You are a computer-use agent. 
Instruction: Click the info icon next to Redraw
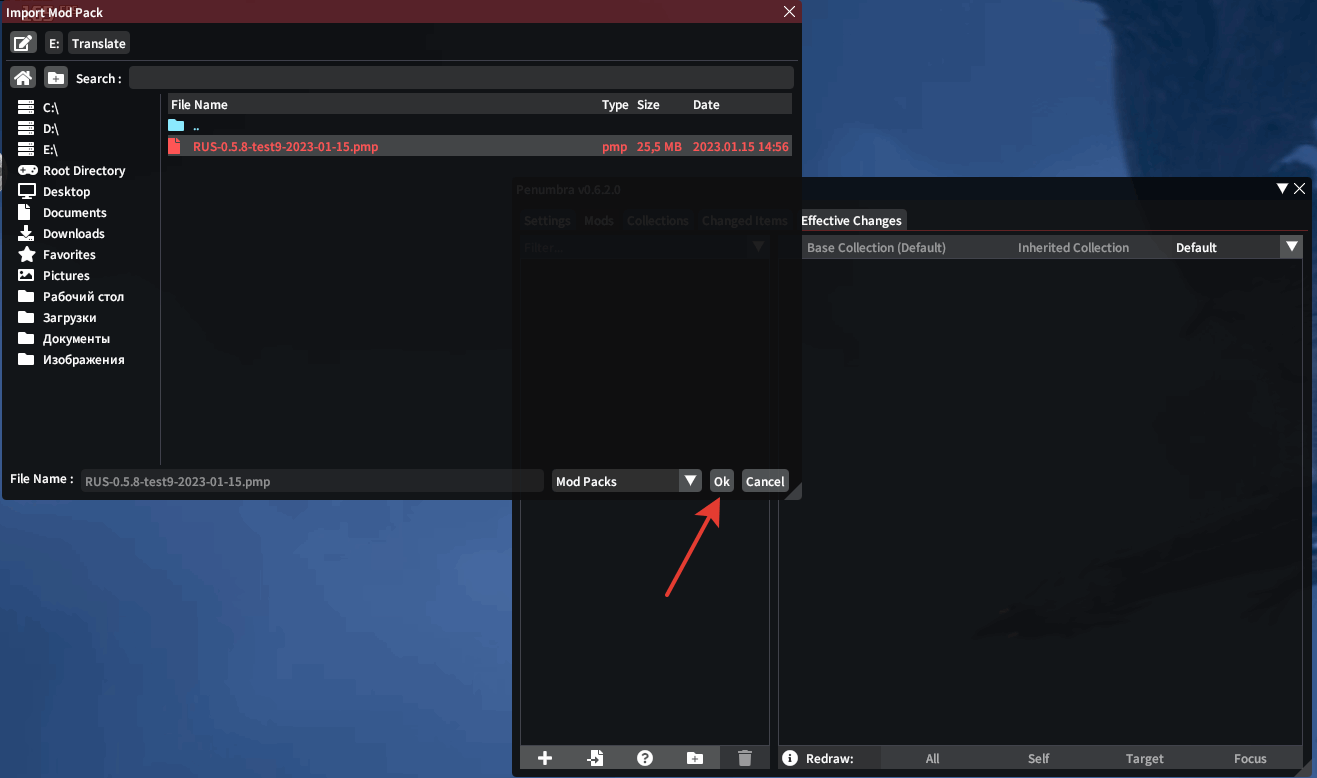click(790, 758)
